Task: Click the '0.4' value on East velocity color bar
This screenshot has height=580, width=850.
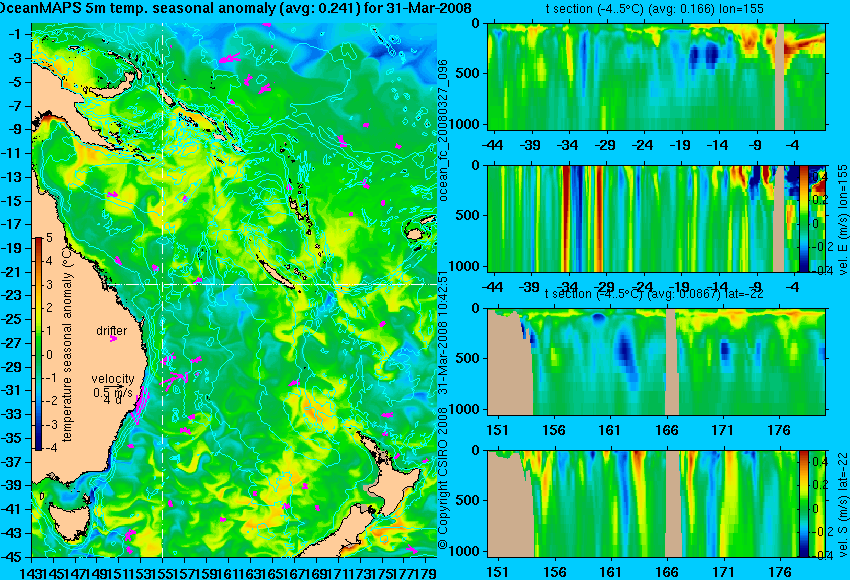Action: pos(819,177)
